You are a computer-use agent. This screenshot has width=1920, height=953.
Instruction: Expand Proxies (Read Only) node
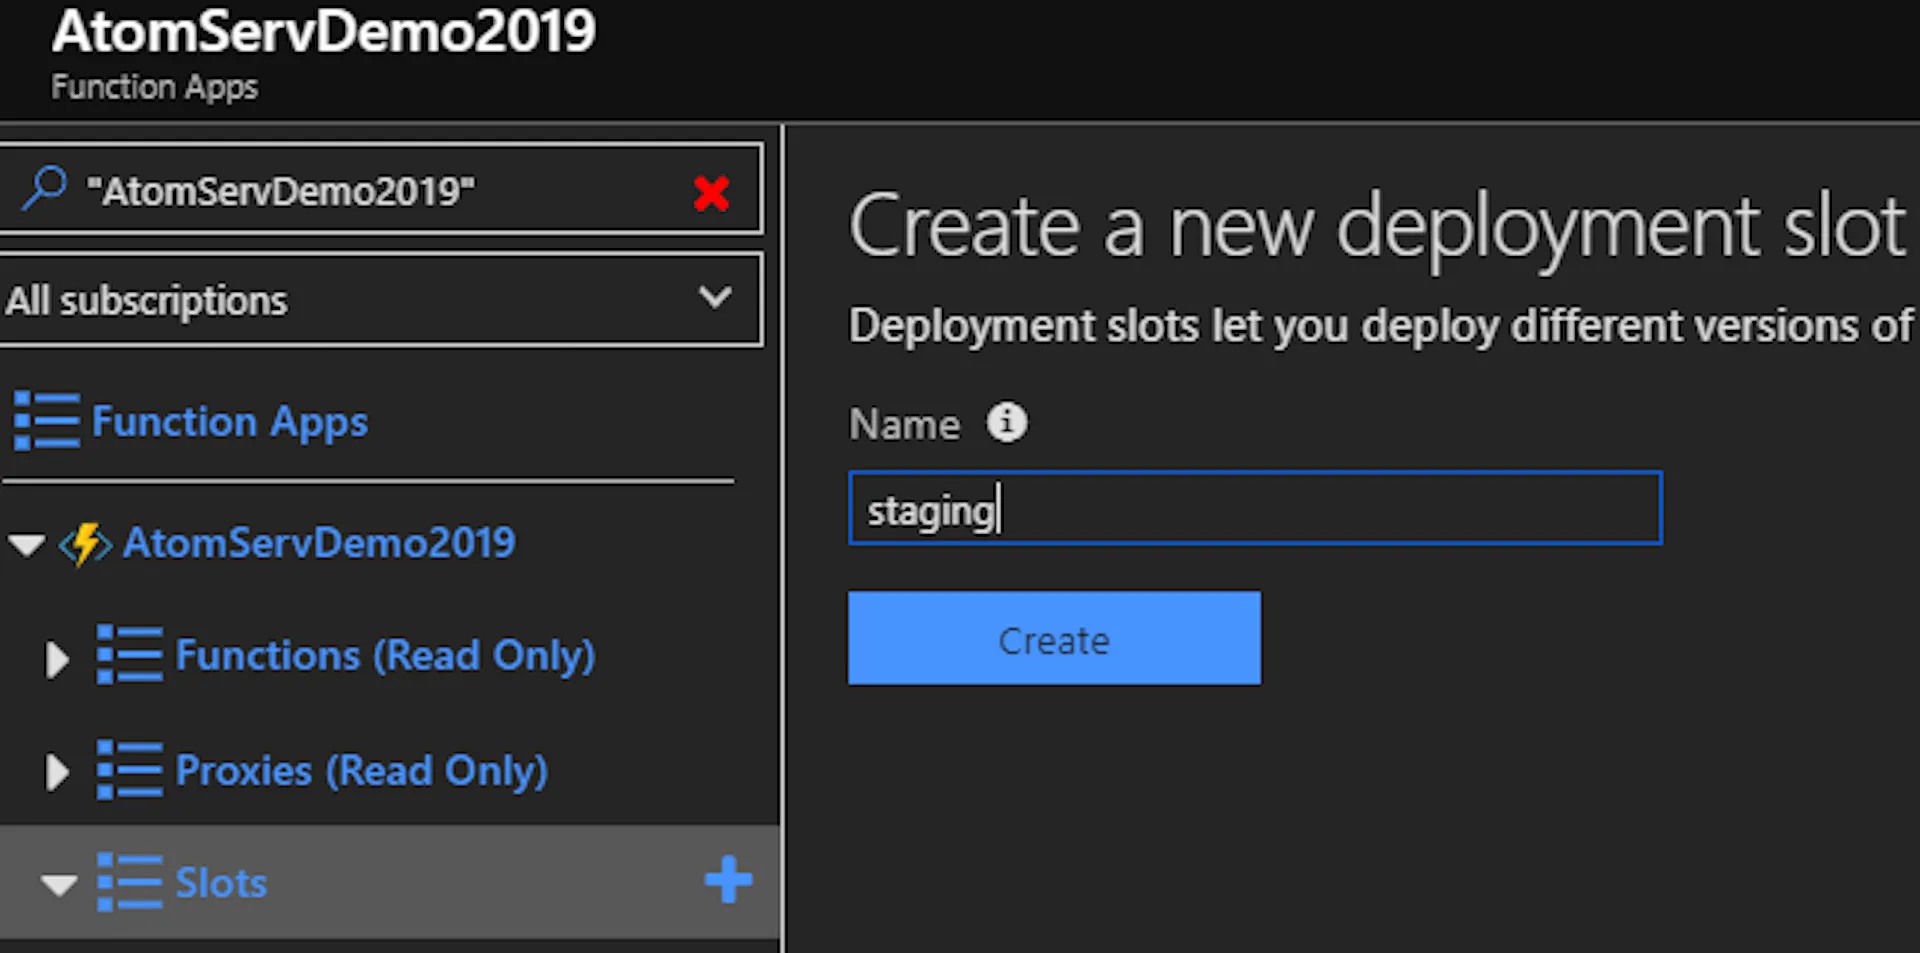(x=57, y=772)
